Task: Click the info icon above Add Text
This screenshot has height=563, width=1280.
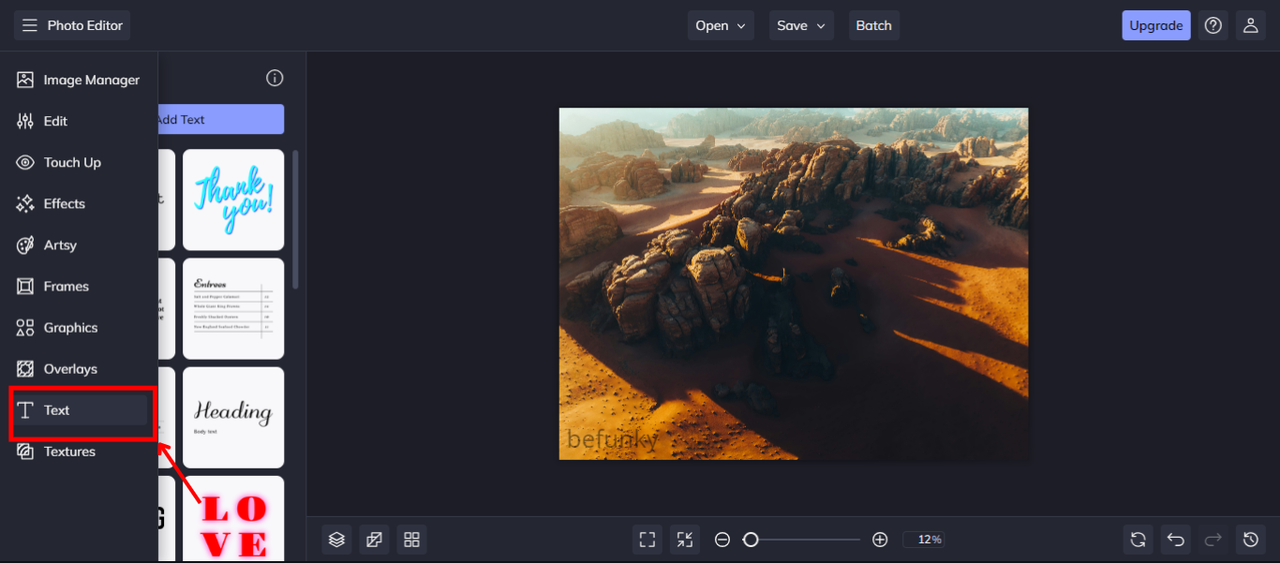Action: [x=274, y=78]
